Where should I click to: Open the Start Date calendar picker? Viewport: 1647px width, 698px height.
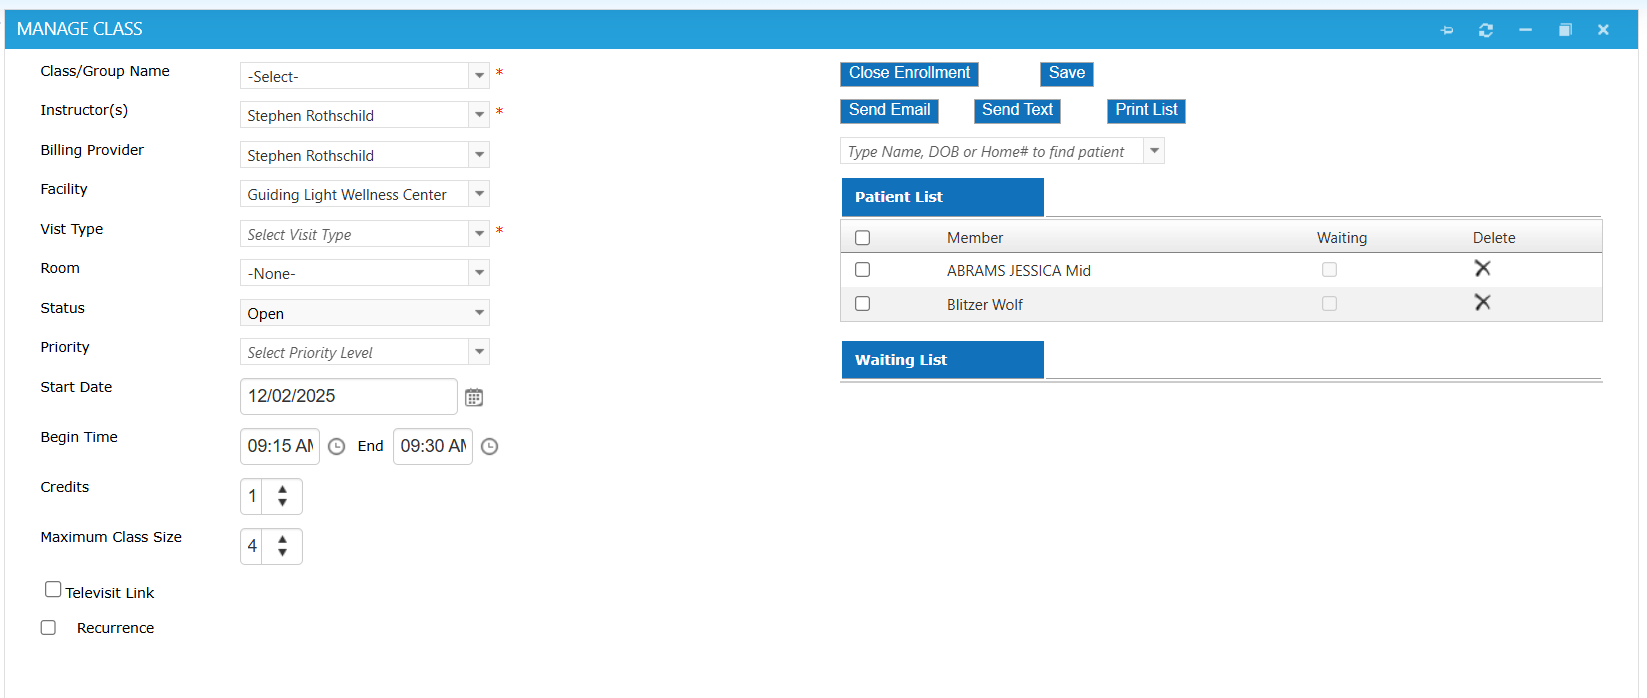(x=474, y=397)
